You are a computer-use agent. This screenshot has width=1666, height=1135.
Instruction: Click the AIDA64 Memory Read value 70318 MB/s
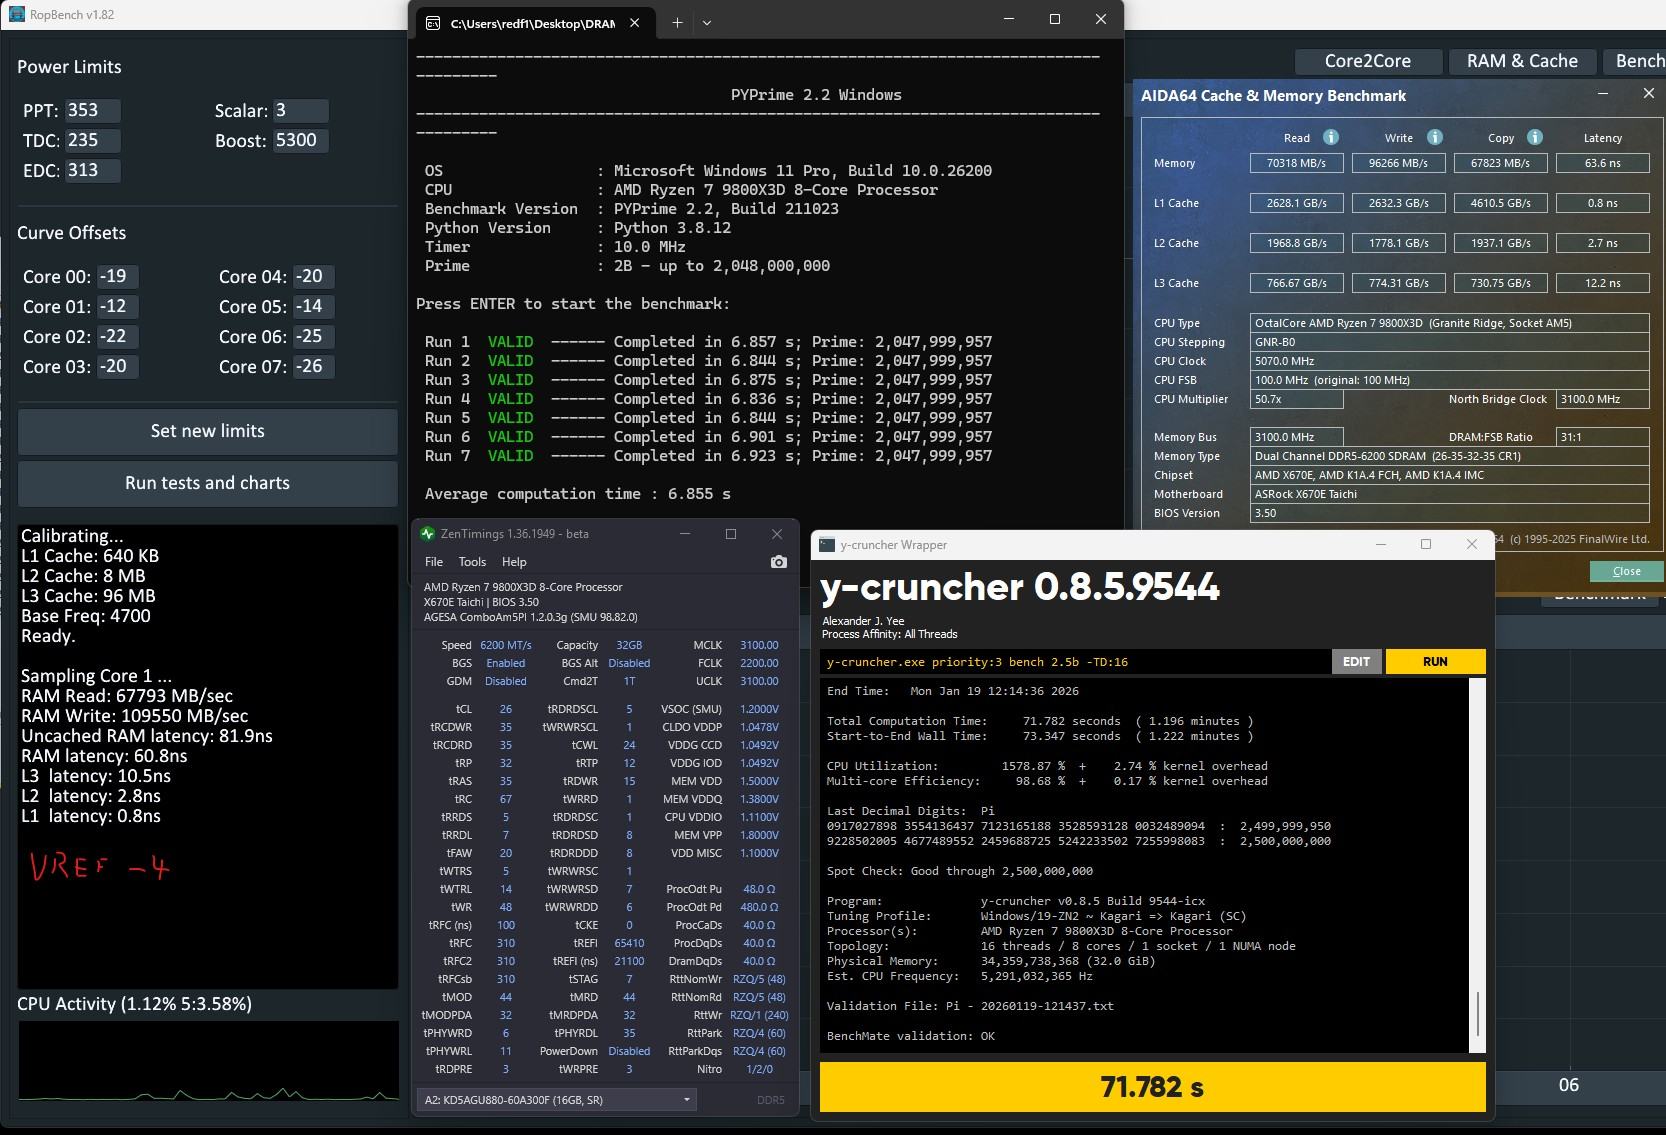pyautogui.click(x=1297, y=163)
